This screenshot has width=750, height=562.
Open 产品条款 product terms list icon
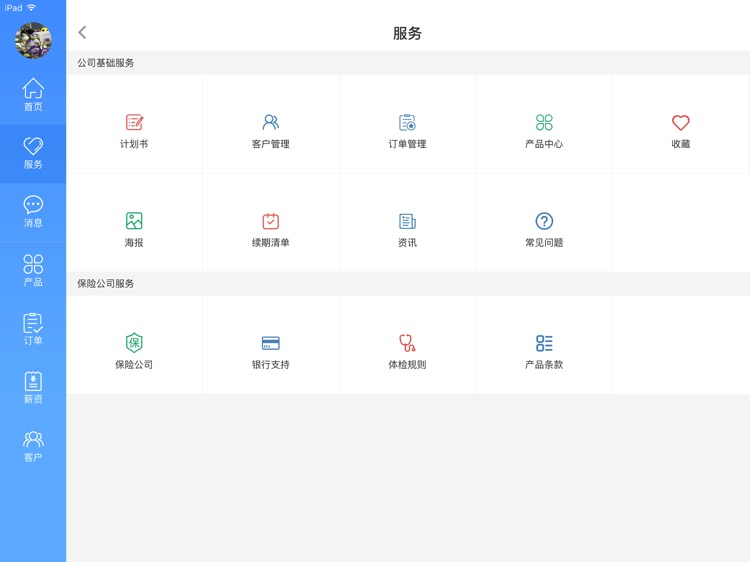pos(544,343)
